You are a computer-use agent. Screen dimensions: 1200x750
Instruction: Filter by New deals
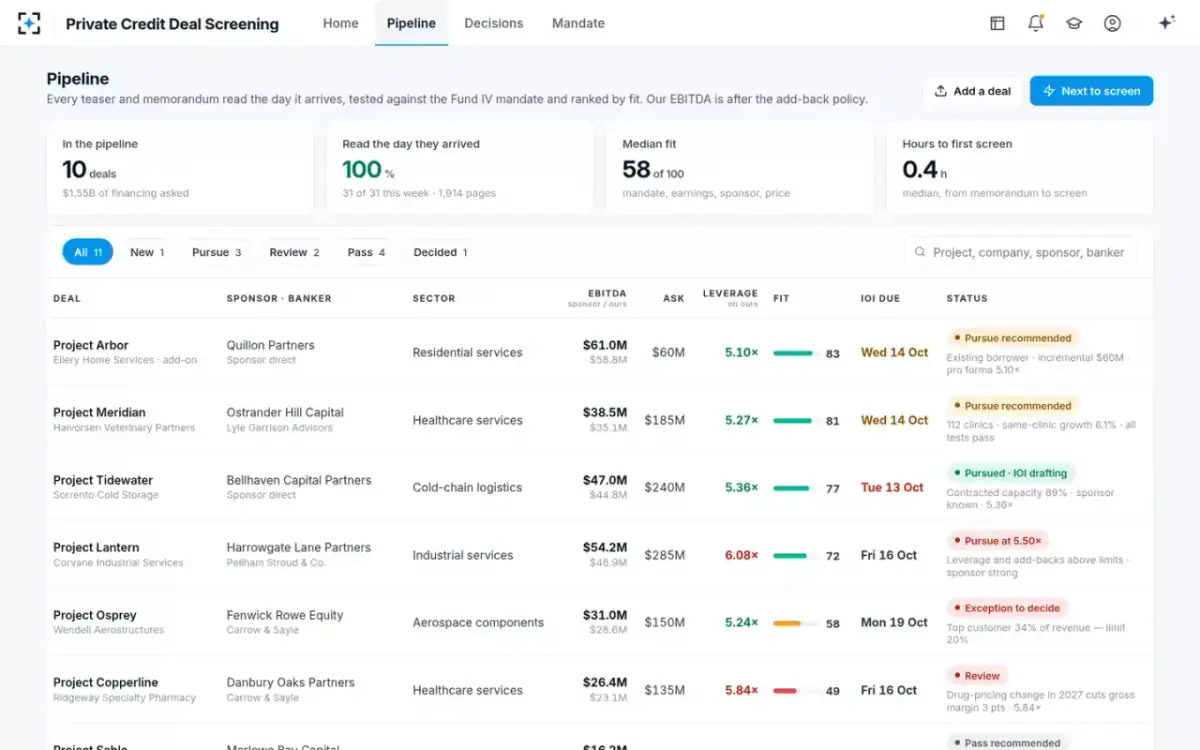click(147, 253)
